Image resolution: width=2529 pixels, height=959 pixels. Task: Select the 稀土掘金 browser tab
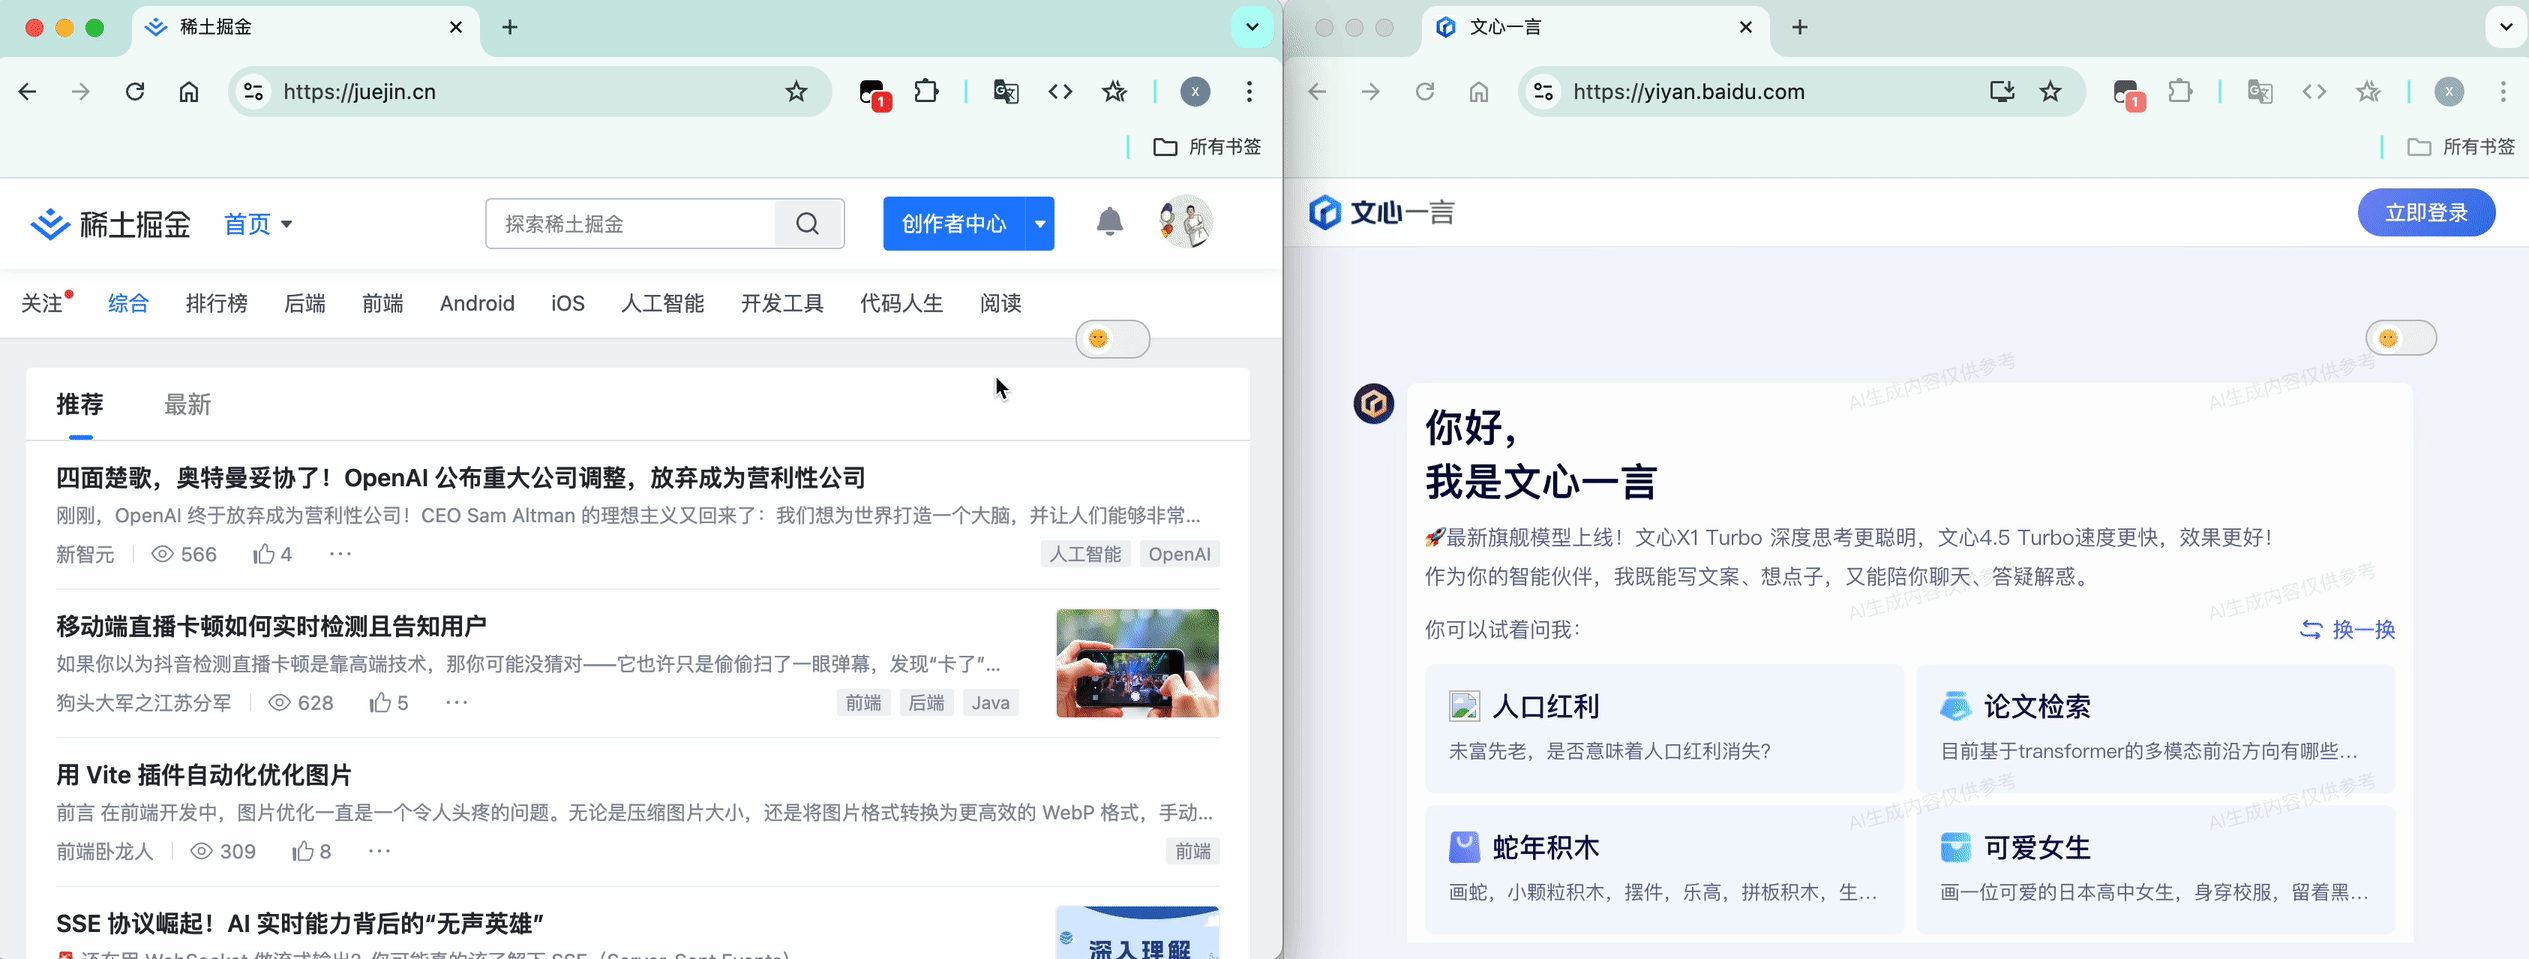[305, 28]
